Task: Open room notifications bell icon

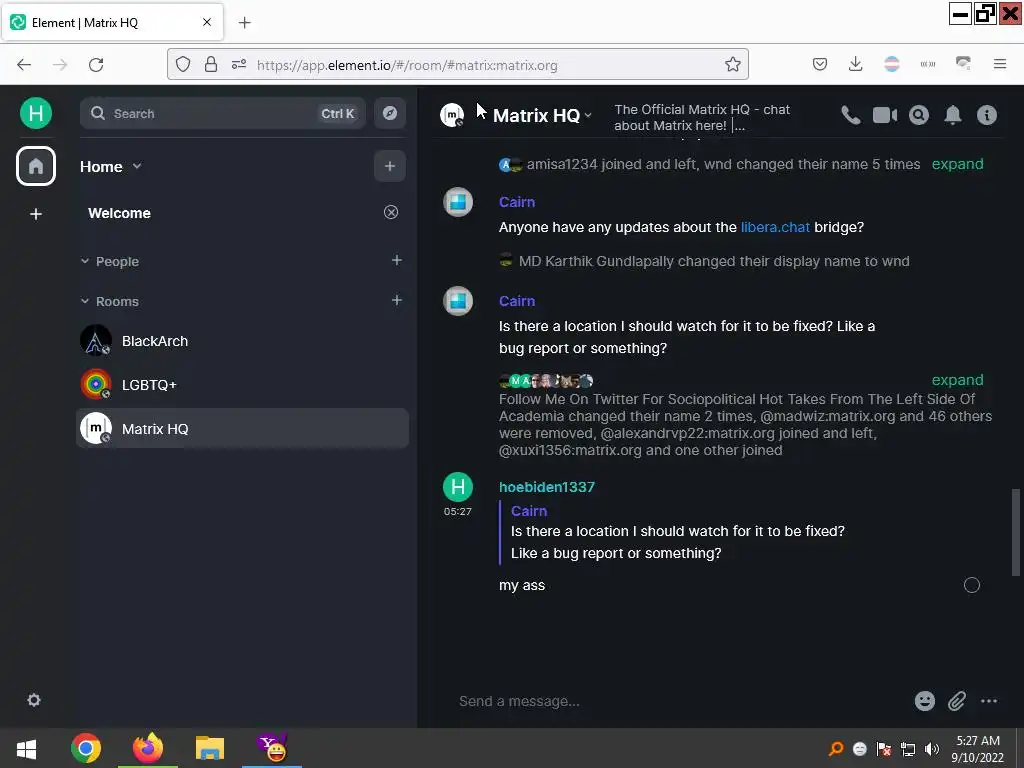Action: tap(953, 115)
